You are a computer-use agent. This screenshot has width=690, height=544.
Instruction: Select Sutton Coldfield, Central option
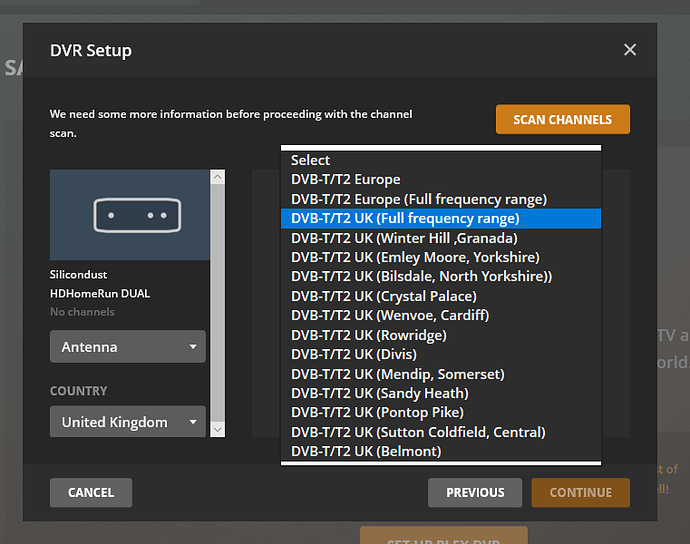pos(418,432)
